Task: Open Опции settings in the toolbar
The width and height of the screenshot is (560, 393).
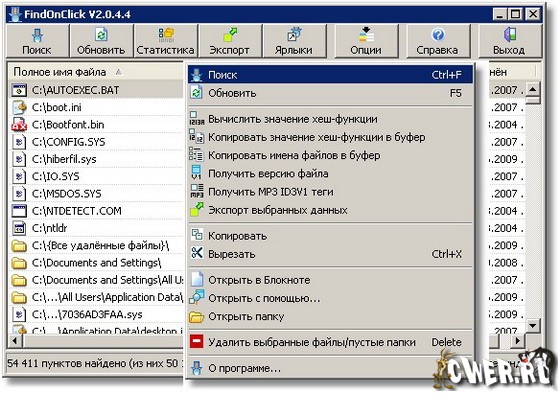Action: pos(366,41)
